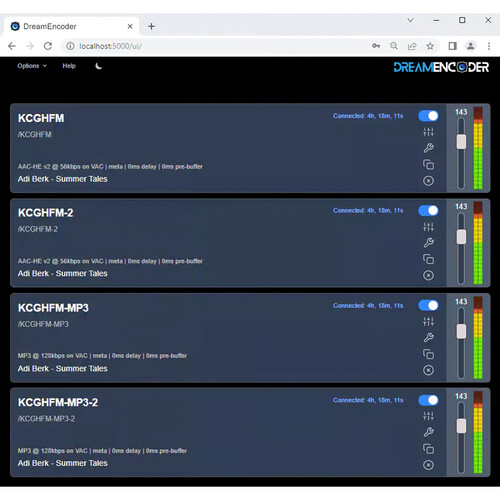
Task: Expand the Options dropdown menu
Action: tap(32, 66)
